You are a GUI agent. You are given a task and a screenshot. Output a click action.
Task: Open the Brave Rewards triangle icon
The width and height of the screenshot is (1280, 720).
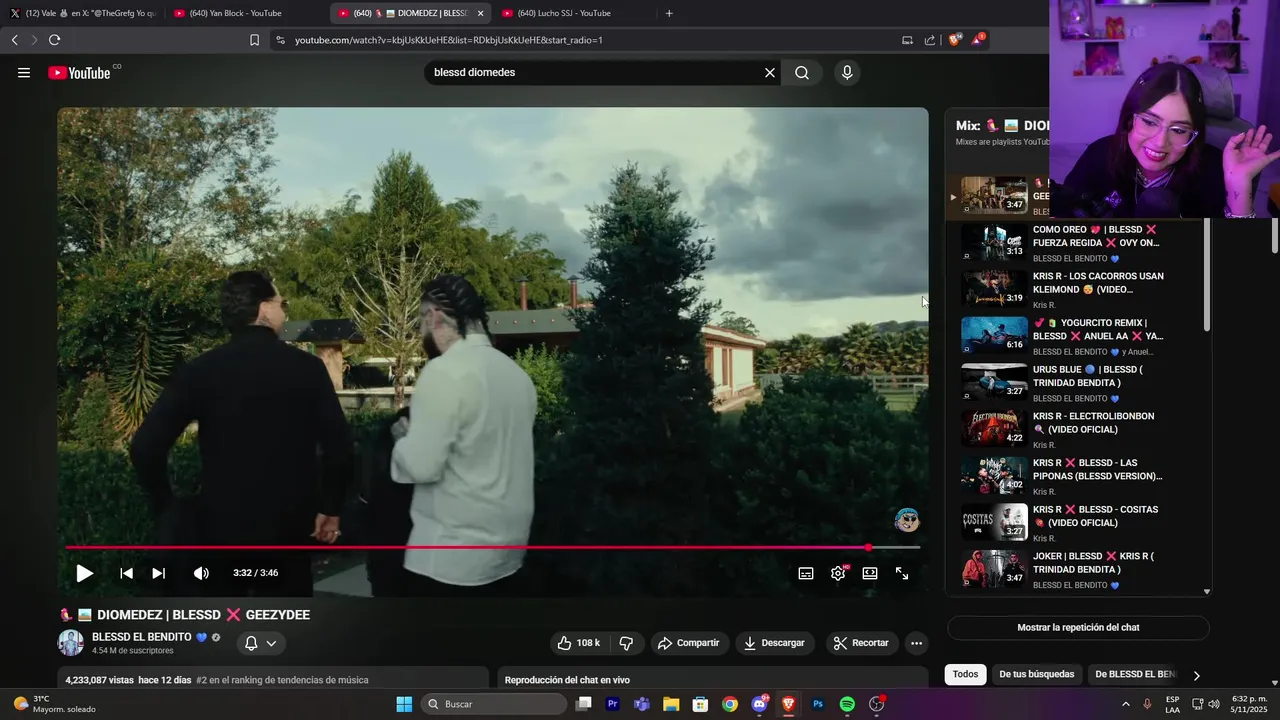tap(978, 40)
